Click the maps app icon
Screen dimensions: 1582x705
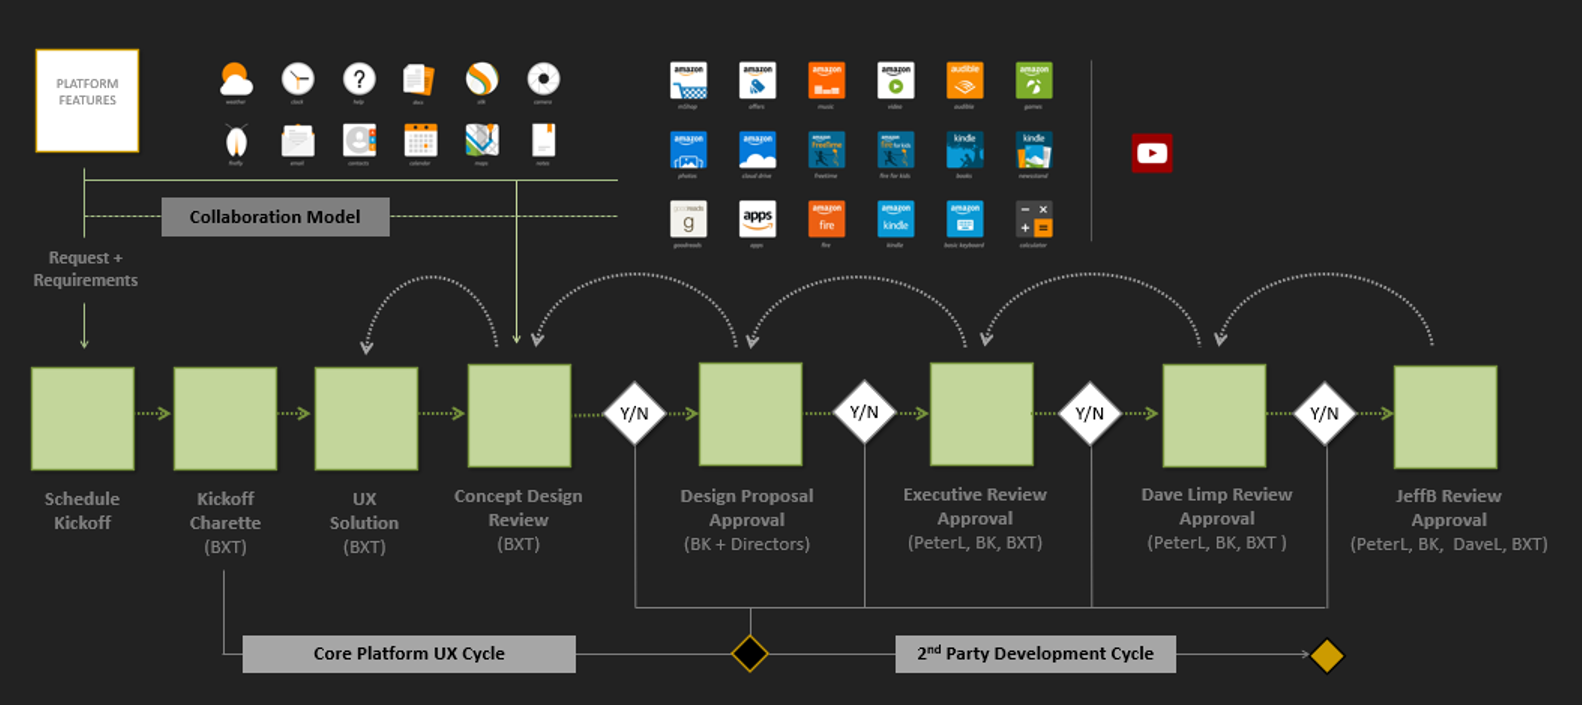point(482,141)
